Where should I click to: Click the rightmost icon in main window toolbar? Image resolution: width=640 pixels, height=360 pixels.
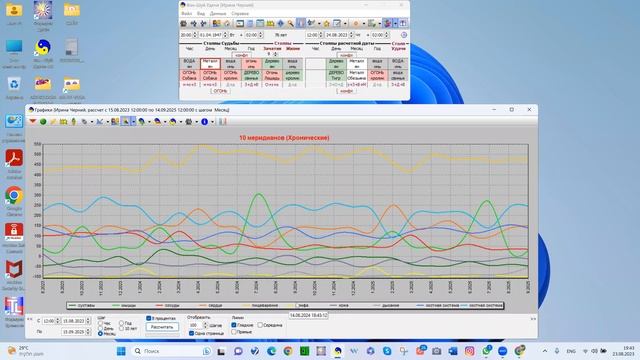(x=403, y=24)
